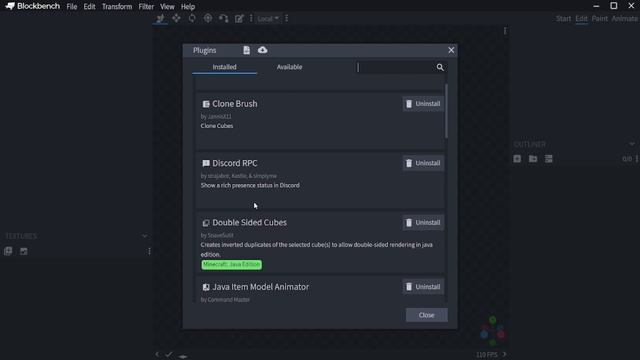The image size is (640, 360).
Task: Open the Transform menu
Action: 117,7
